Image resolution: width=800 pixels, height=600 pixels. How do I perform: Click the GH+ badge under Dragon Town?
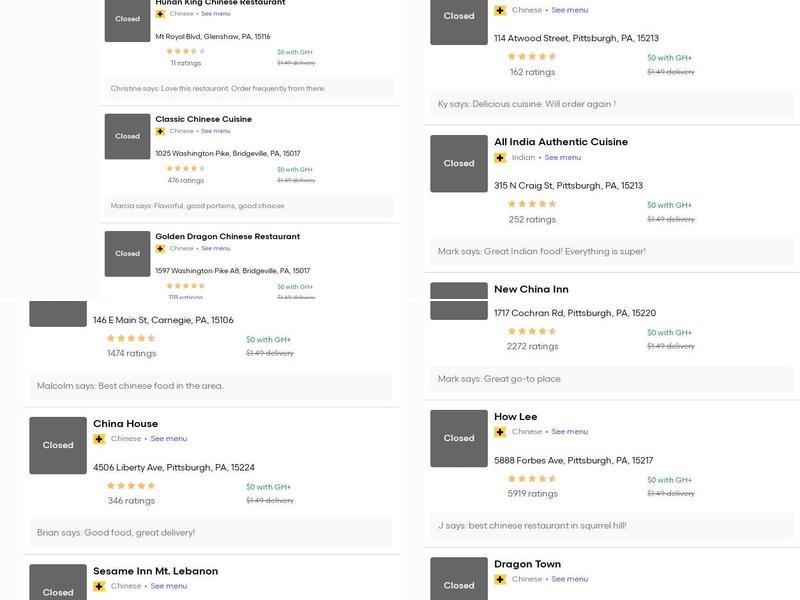point(500,579)
